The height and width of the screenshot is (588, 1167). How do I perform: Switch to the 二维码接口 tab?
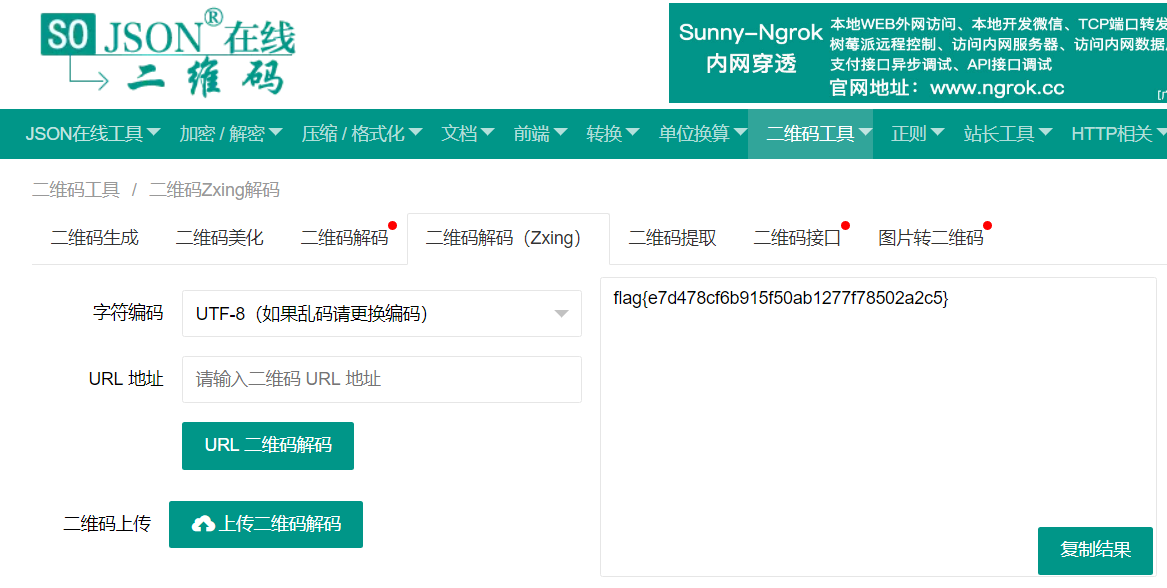point(797,238)
